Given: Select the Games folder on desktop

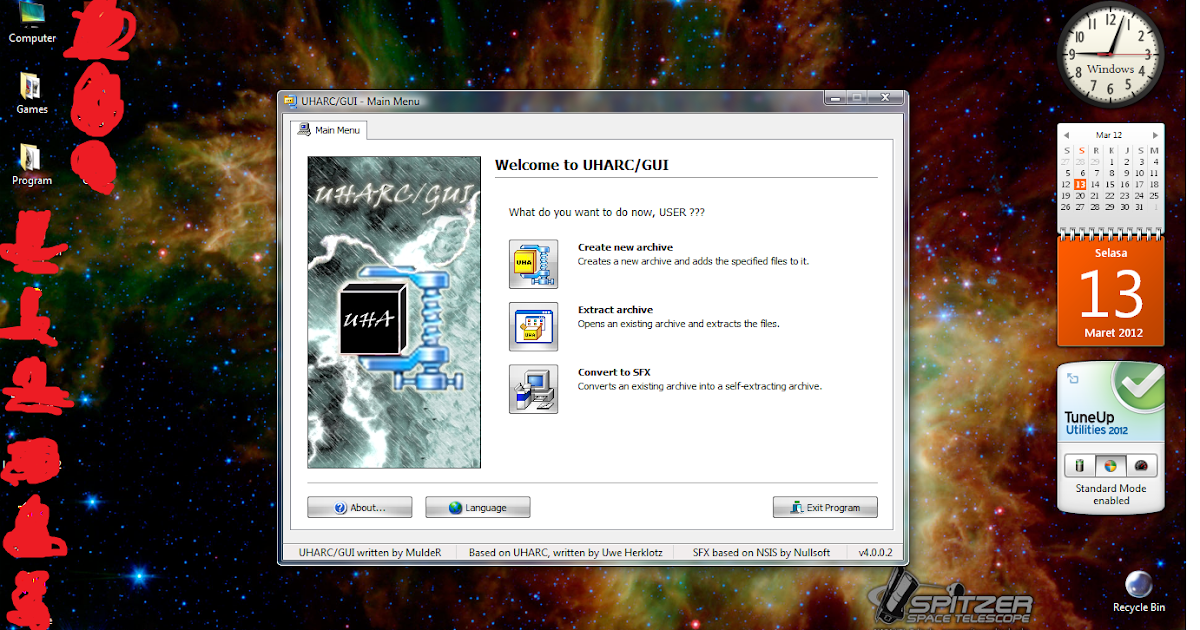Looking at the screenshot, I should pyautogui.click(x=32, y=94).
